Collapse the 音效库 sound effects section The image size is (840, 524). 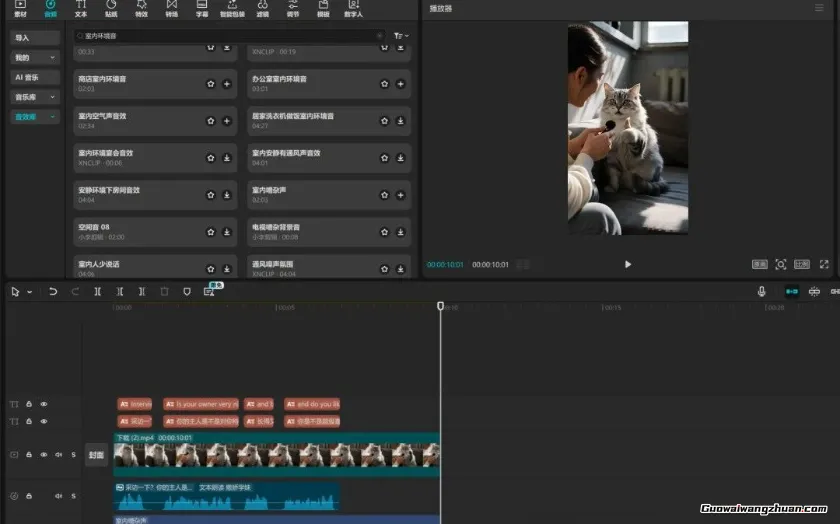35,117
